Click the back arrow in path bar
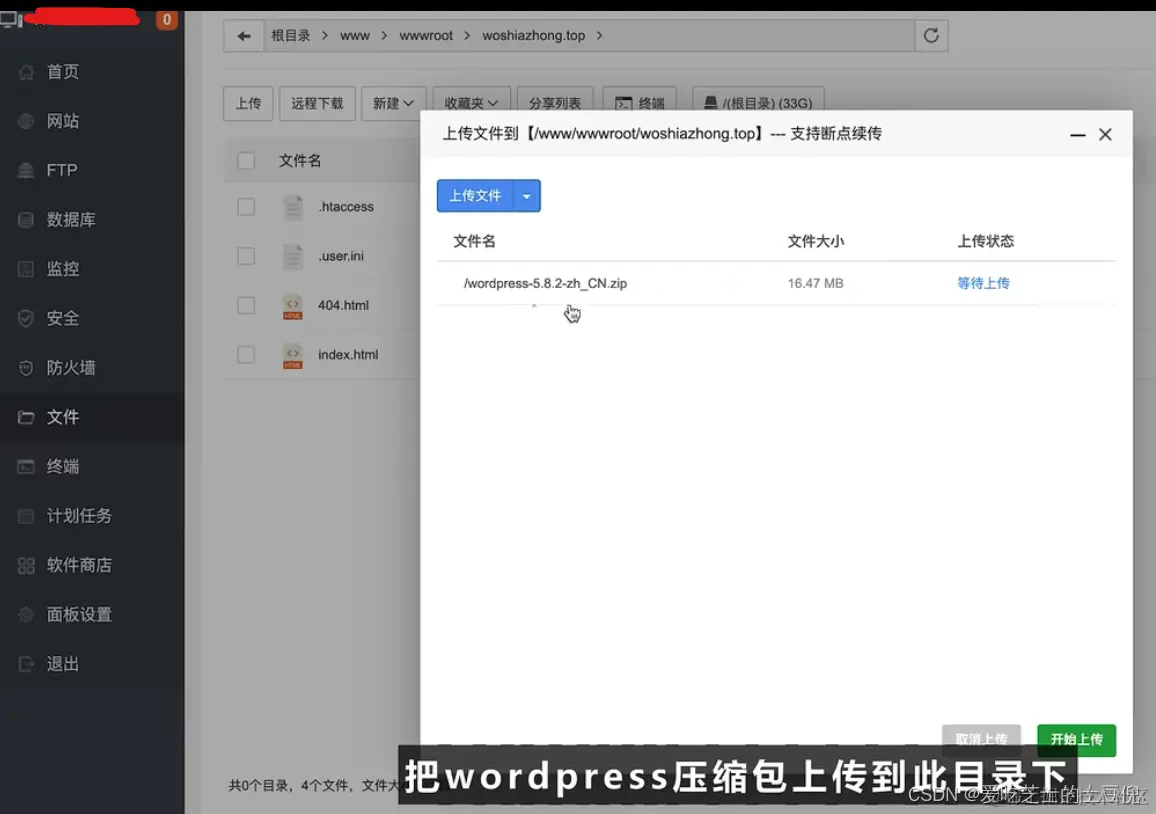This screenshot has width=1156, height=814. click(x=244, y=35)
